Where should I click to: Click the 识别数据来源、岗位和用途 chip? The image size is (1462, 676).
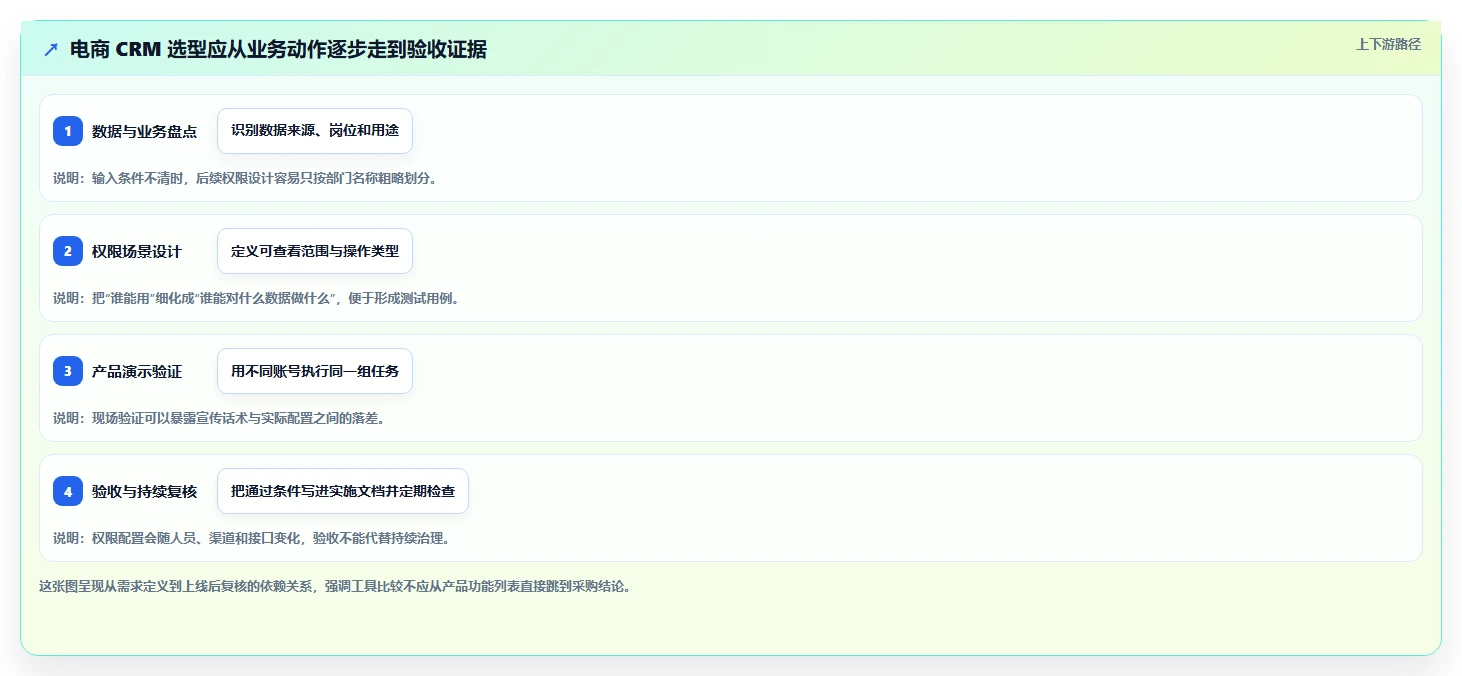point(315,131)
